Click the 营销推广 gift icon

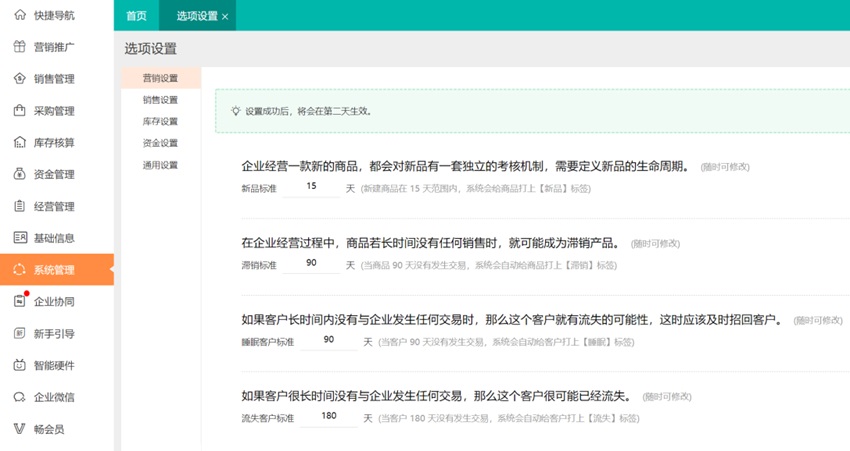(x=20, y=47)
